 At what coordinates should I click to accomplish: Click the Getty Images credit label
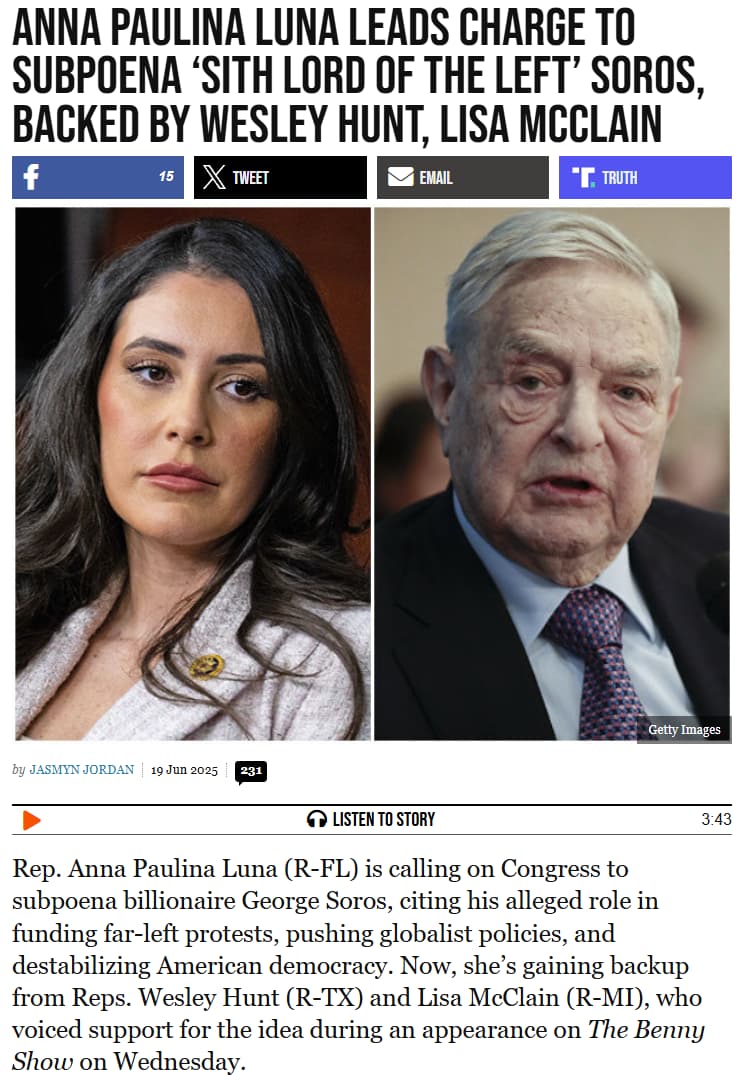click(684, 729)
